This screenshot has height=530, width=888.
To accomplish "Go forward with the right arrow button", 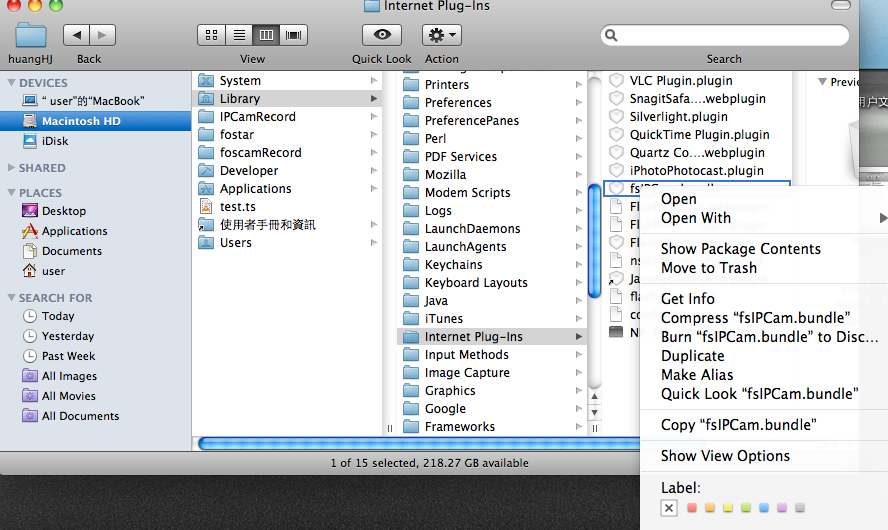I will coord(103,35).
